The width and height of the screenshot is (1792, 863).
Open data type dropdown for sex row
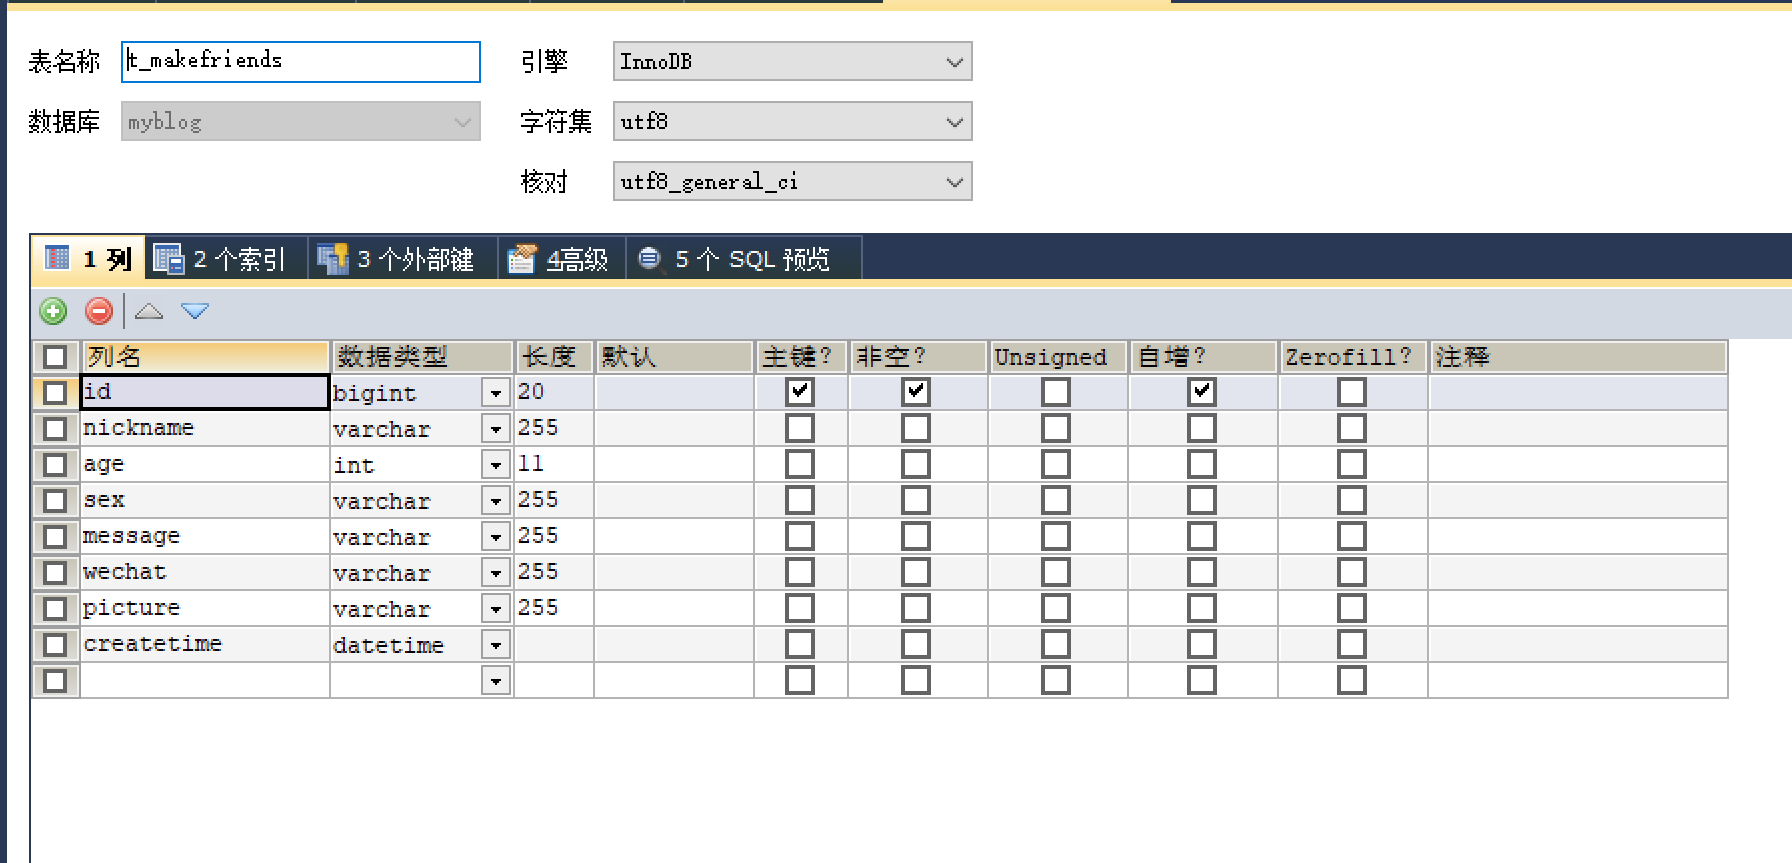click(496, 500)
